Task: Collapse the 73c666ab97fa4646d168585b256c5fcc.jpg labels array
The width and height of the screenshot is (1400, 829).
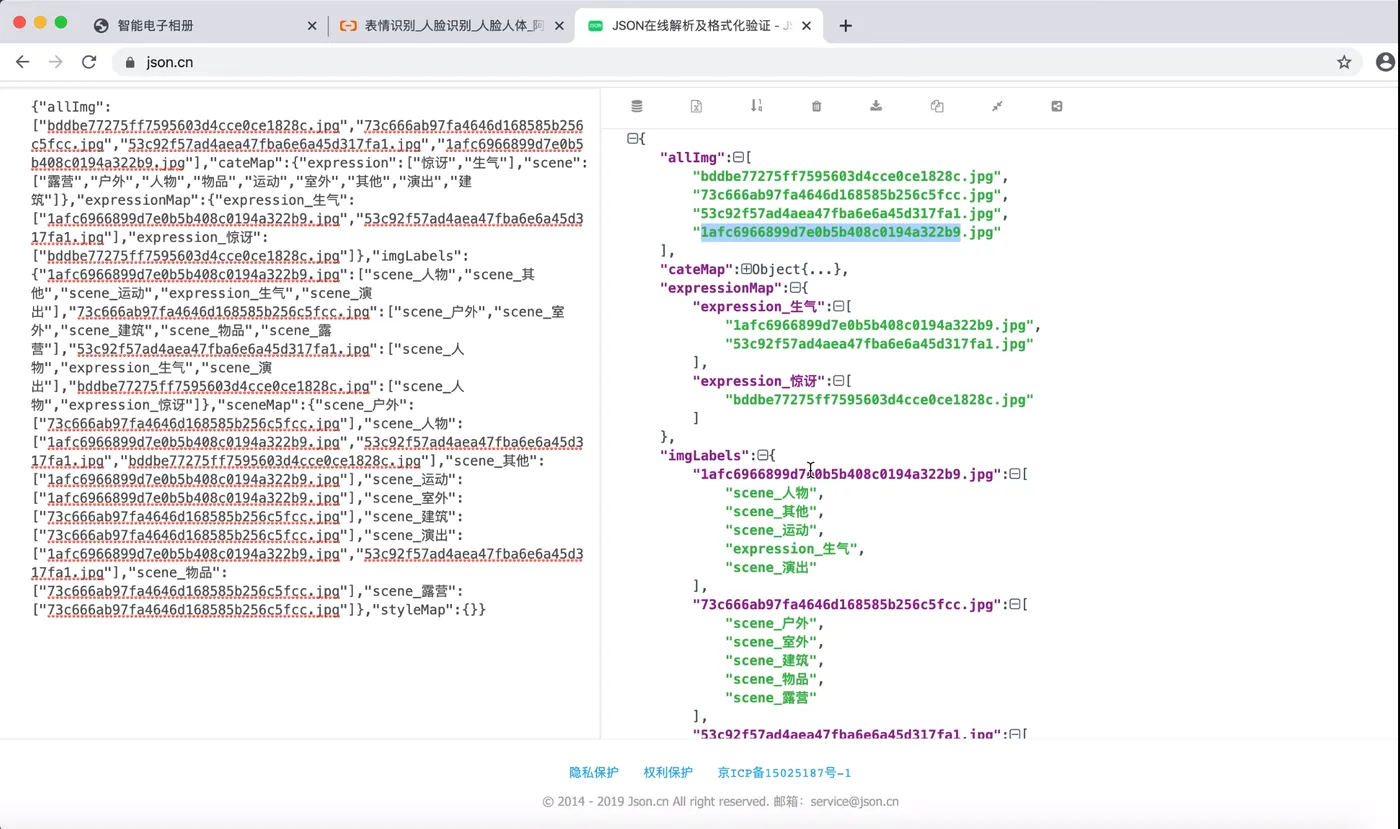Action: [x=1014, y=605]
